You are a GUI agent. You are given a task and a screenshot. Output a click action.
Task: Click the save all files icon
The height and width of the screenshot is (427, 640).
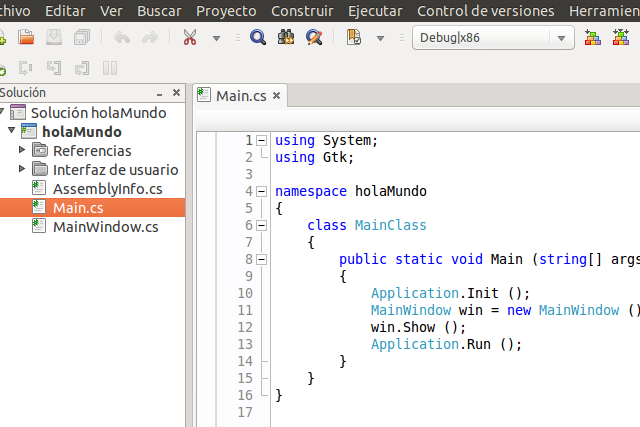[82, 38]
